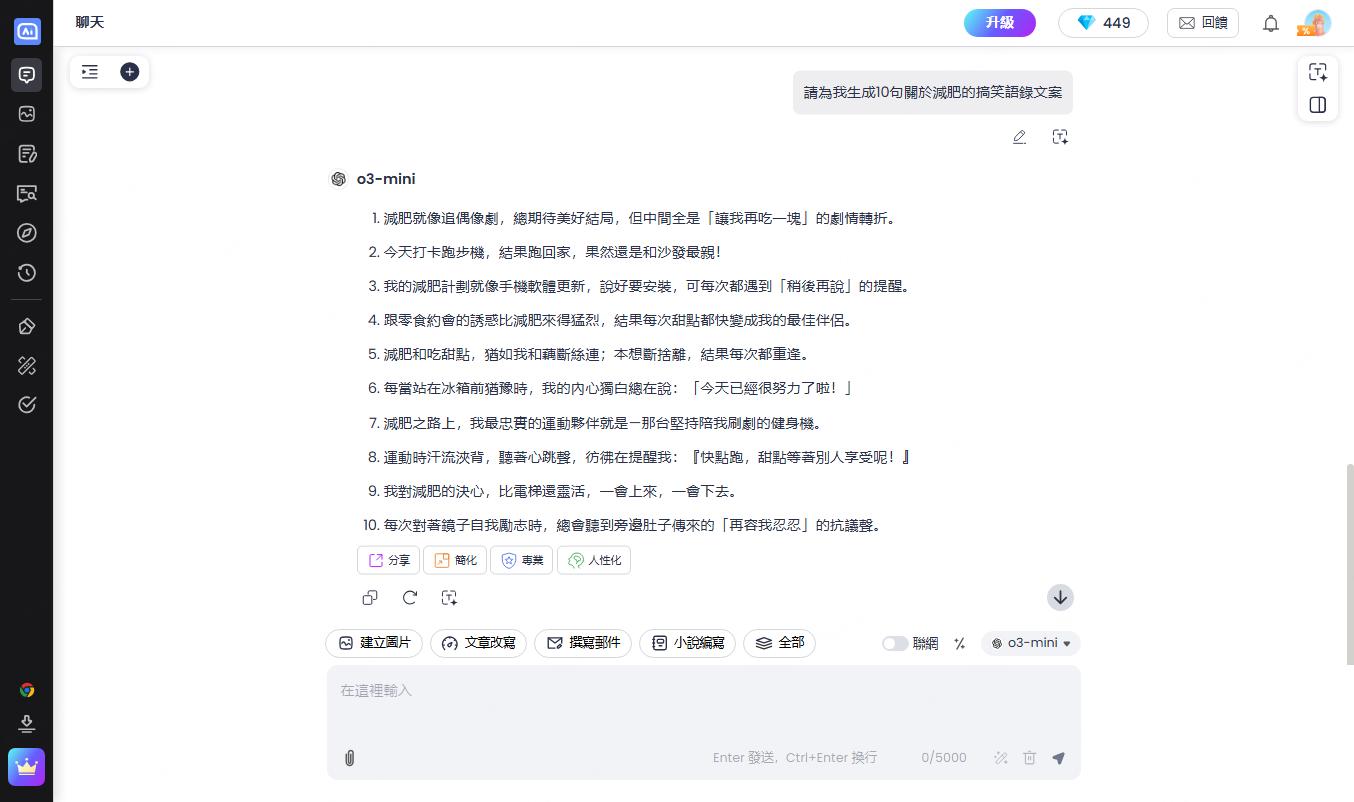1354x802 pixels.
Task: Open the writing document sidebar icon
Action: (27, 154)
